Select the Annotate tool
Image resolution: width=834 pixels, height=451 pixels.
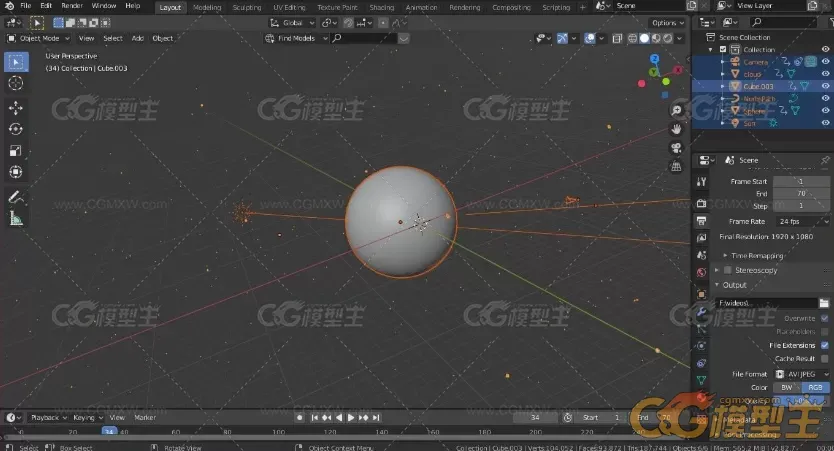coord(16,197)
